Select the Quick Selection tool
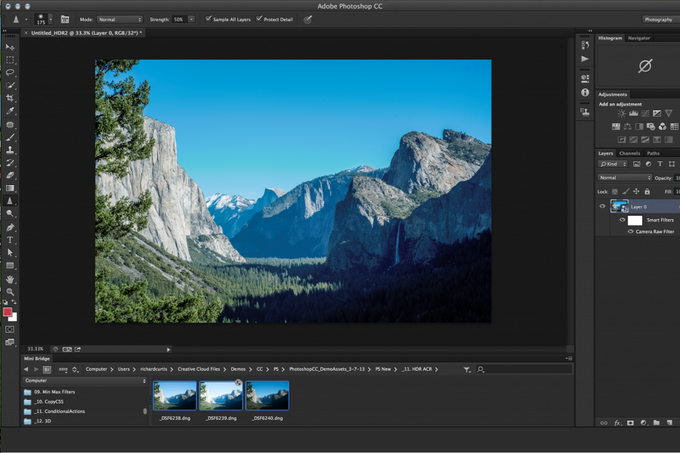Image resolution: width=680 pixels, height=453 pixels. tap(10, 85)
